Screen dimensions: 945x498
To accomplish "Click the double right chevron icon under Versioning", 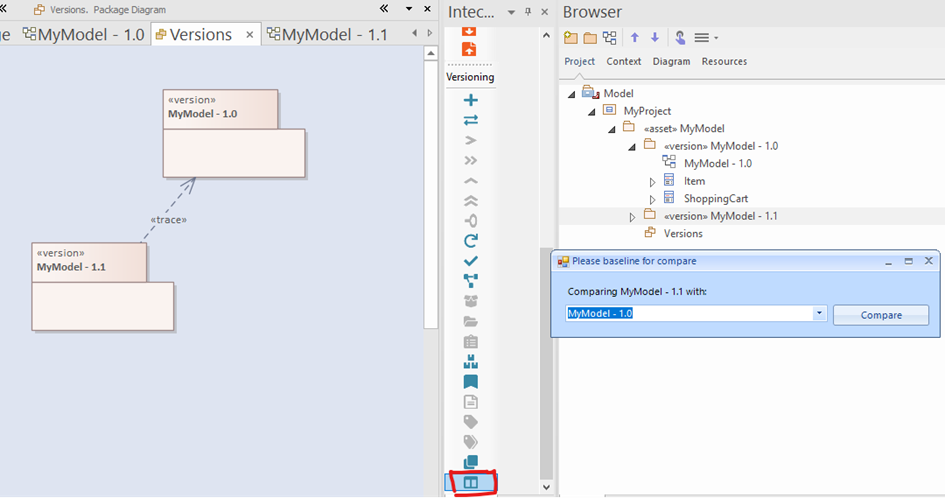I will pos(471,160).
